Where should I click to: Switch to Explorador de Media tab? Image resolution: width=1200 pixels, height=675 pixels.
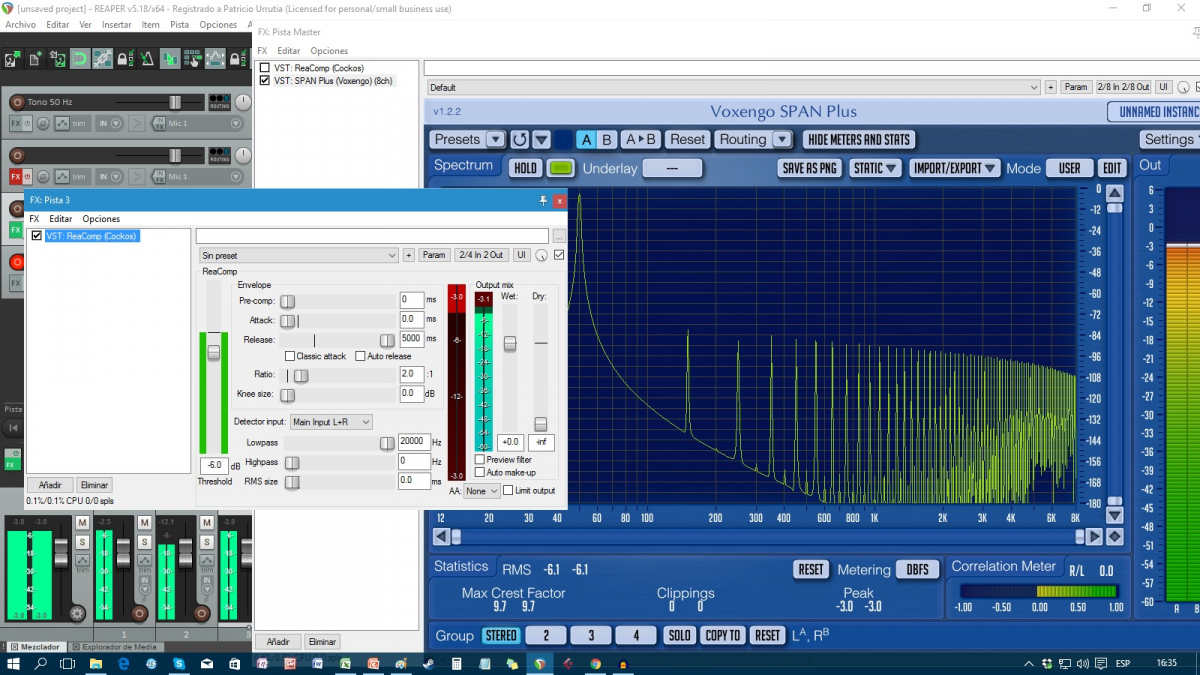pyautogui.click(x=117, y=647)
